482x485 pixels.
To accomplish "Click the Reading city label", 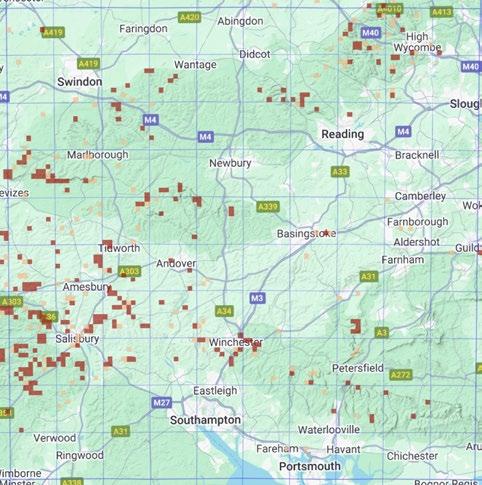I will (343, 134).
